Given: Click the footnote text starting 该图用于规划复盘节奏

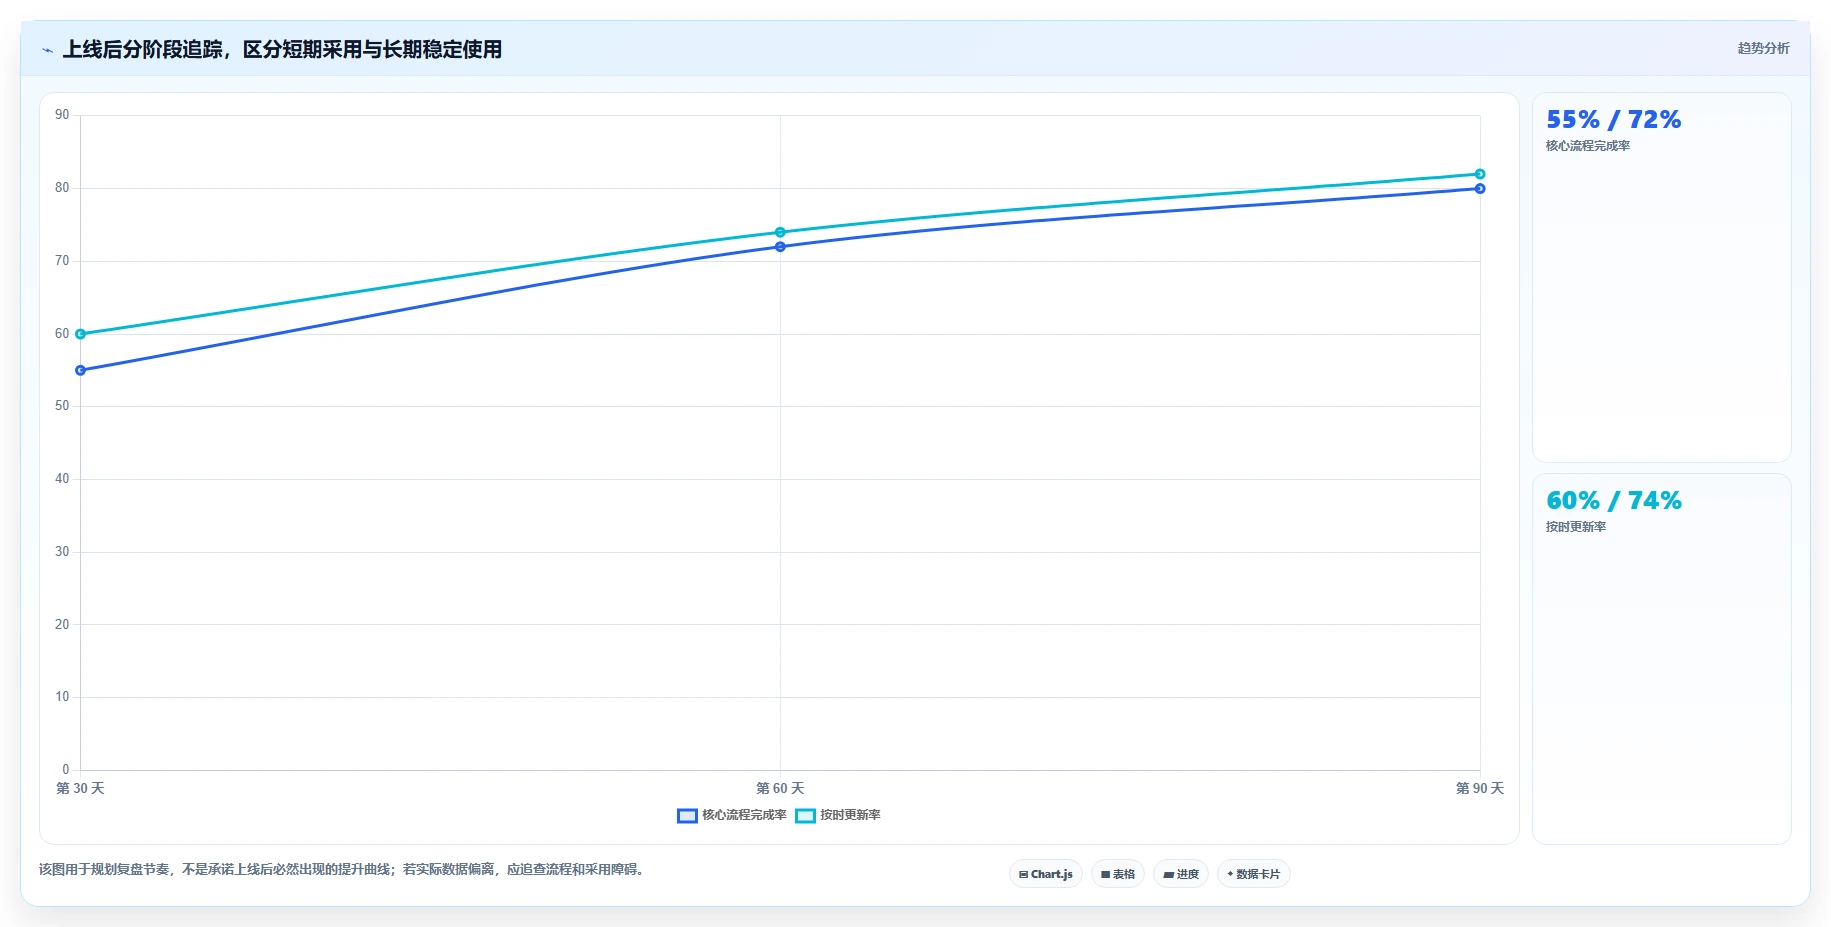Looking at the screenshot, I should pos(344,870).
